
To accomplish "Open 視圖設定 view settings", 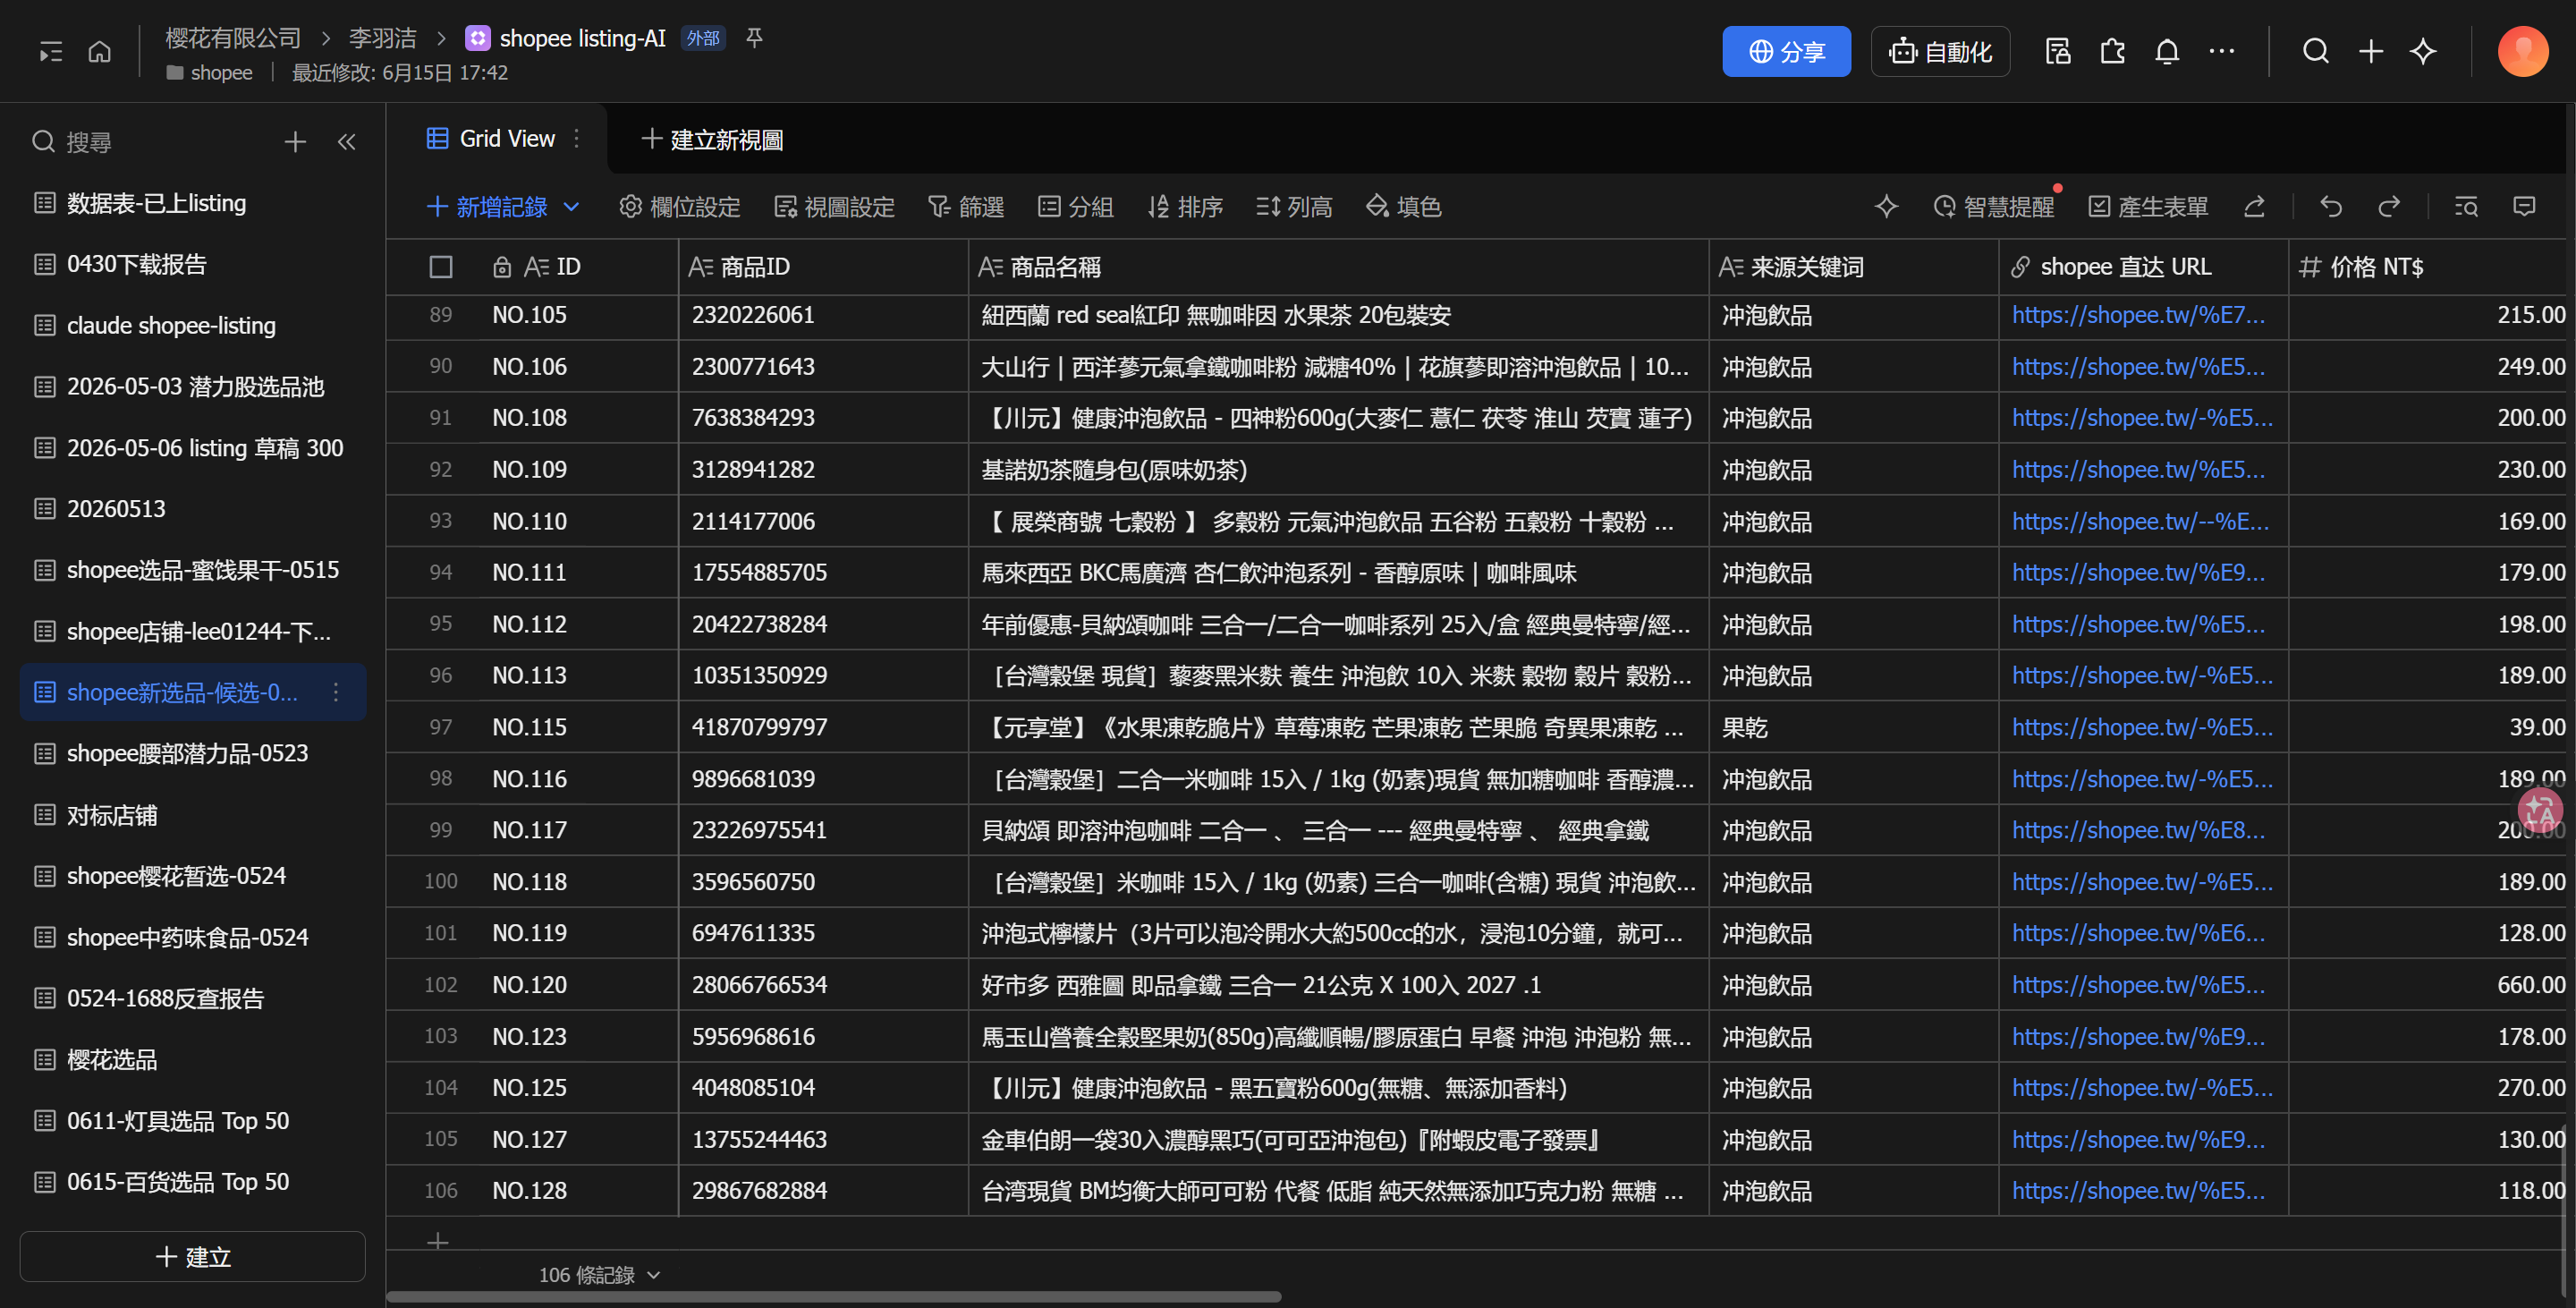I will coord(835,207).
